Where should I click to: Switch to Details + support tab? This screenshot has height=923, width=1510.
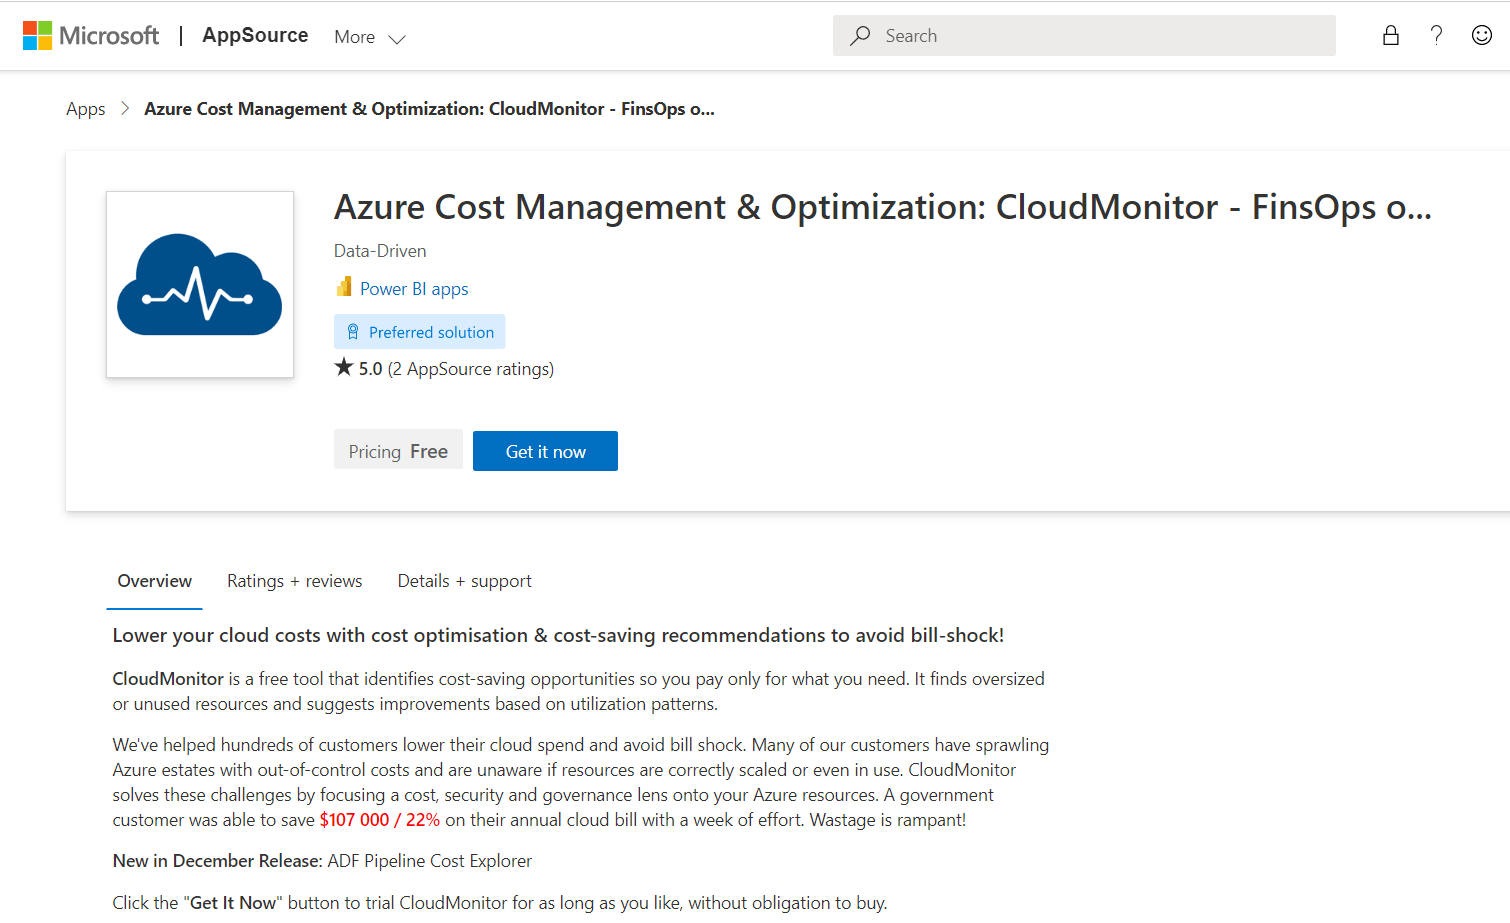coord(465,581)
